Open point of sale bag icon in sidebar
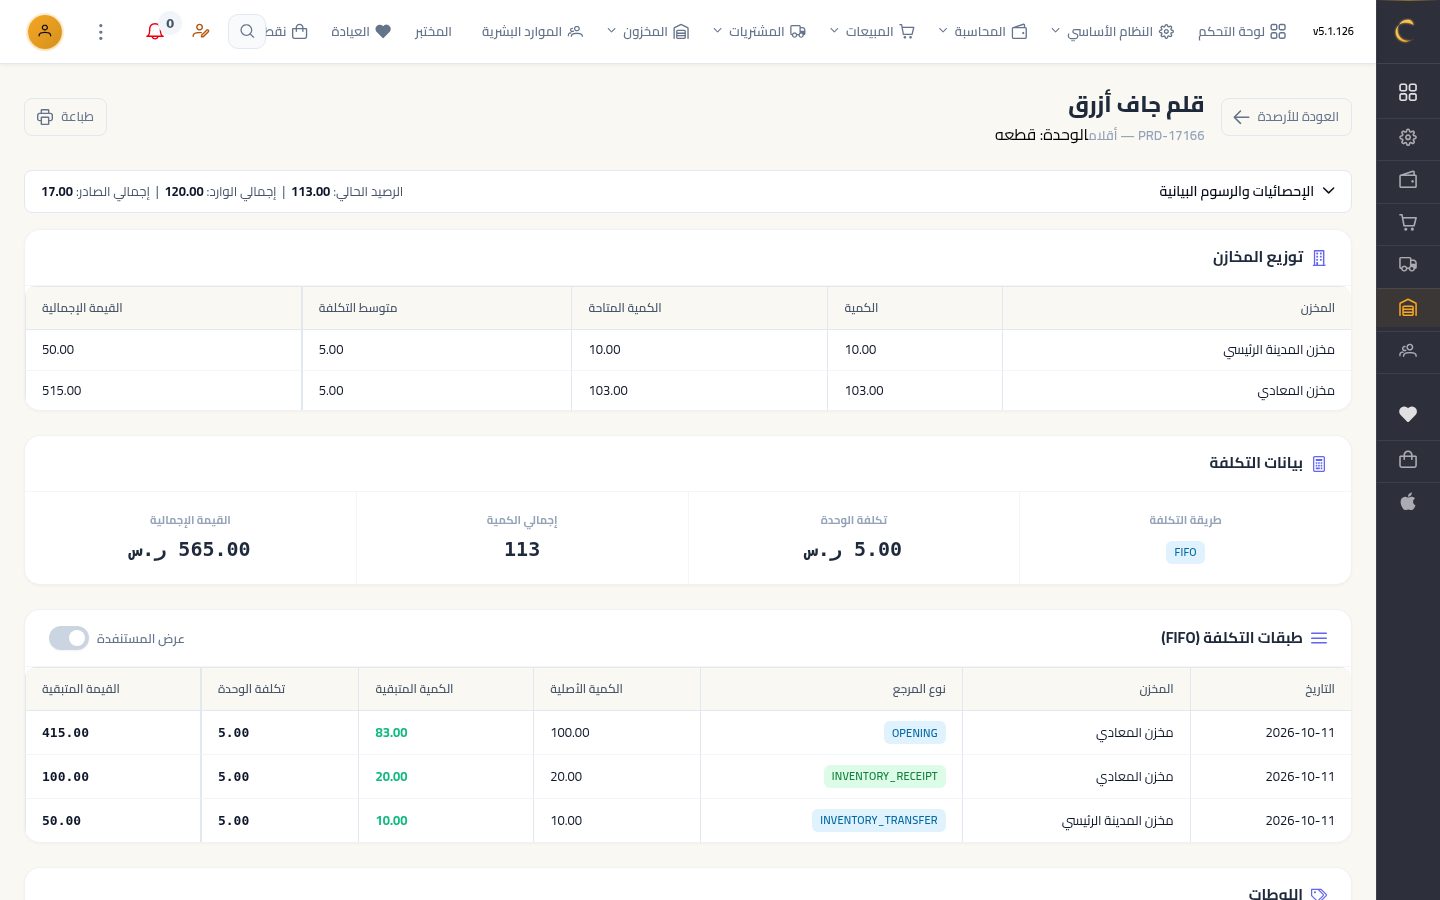The height and width of the screenshot is (900, 1440). coord(1408,459)
